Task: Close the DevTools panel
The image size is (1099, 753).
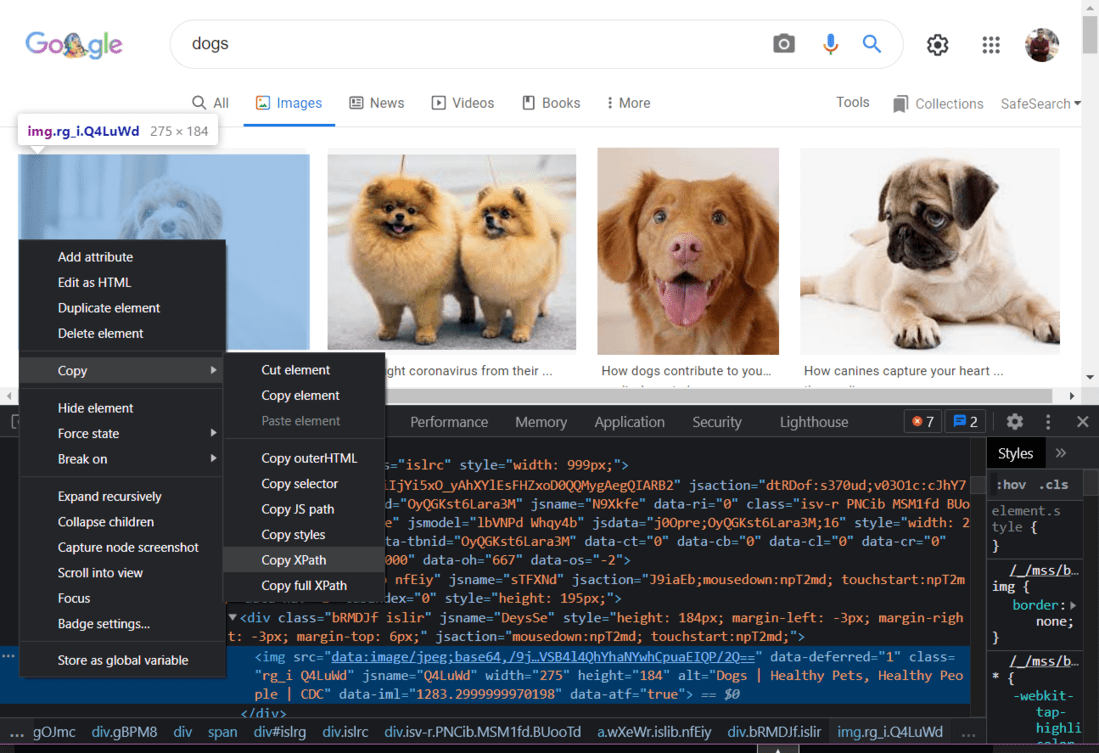Action: click(1082, 421)
